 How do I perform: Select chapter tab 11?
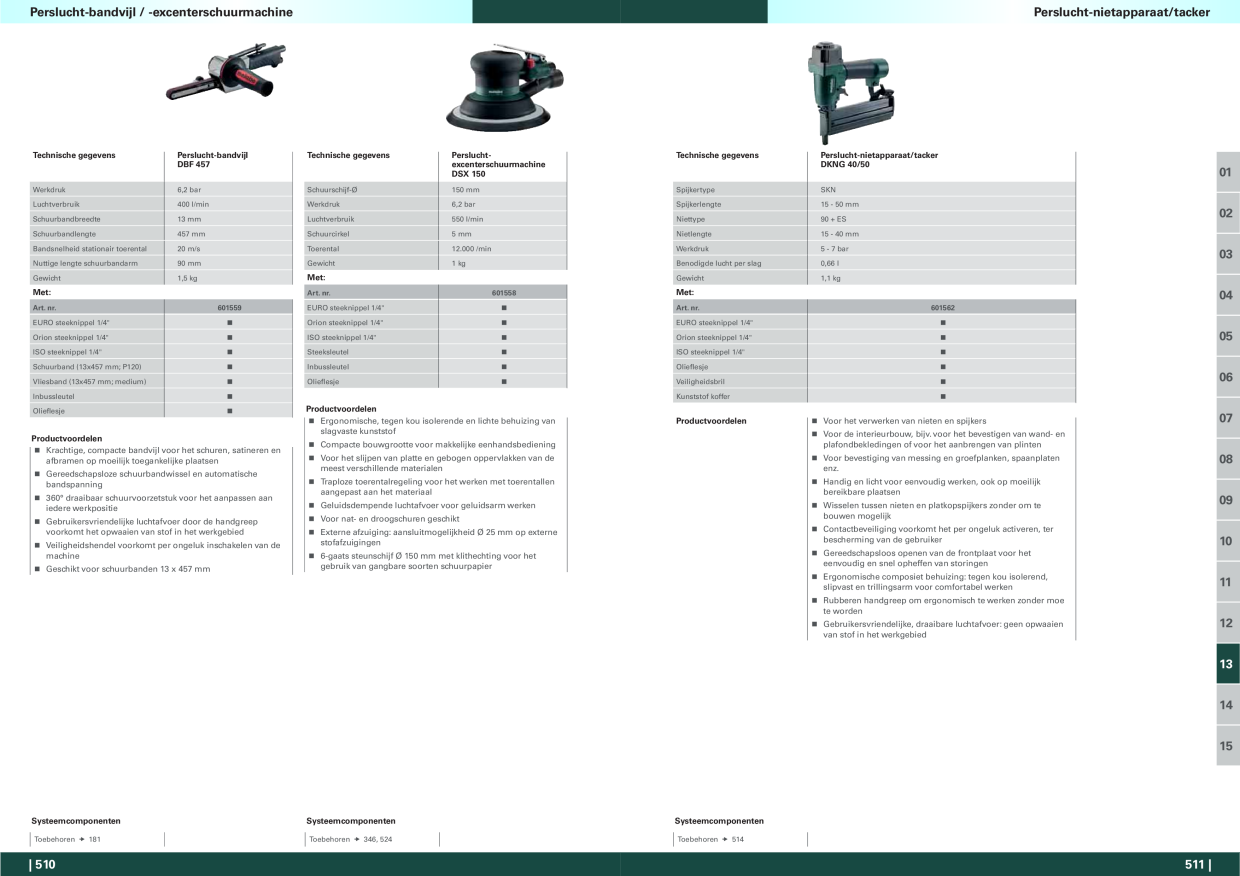coord(1227,582)
